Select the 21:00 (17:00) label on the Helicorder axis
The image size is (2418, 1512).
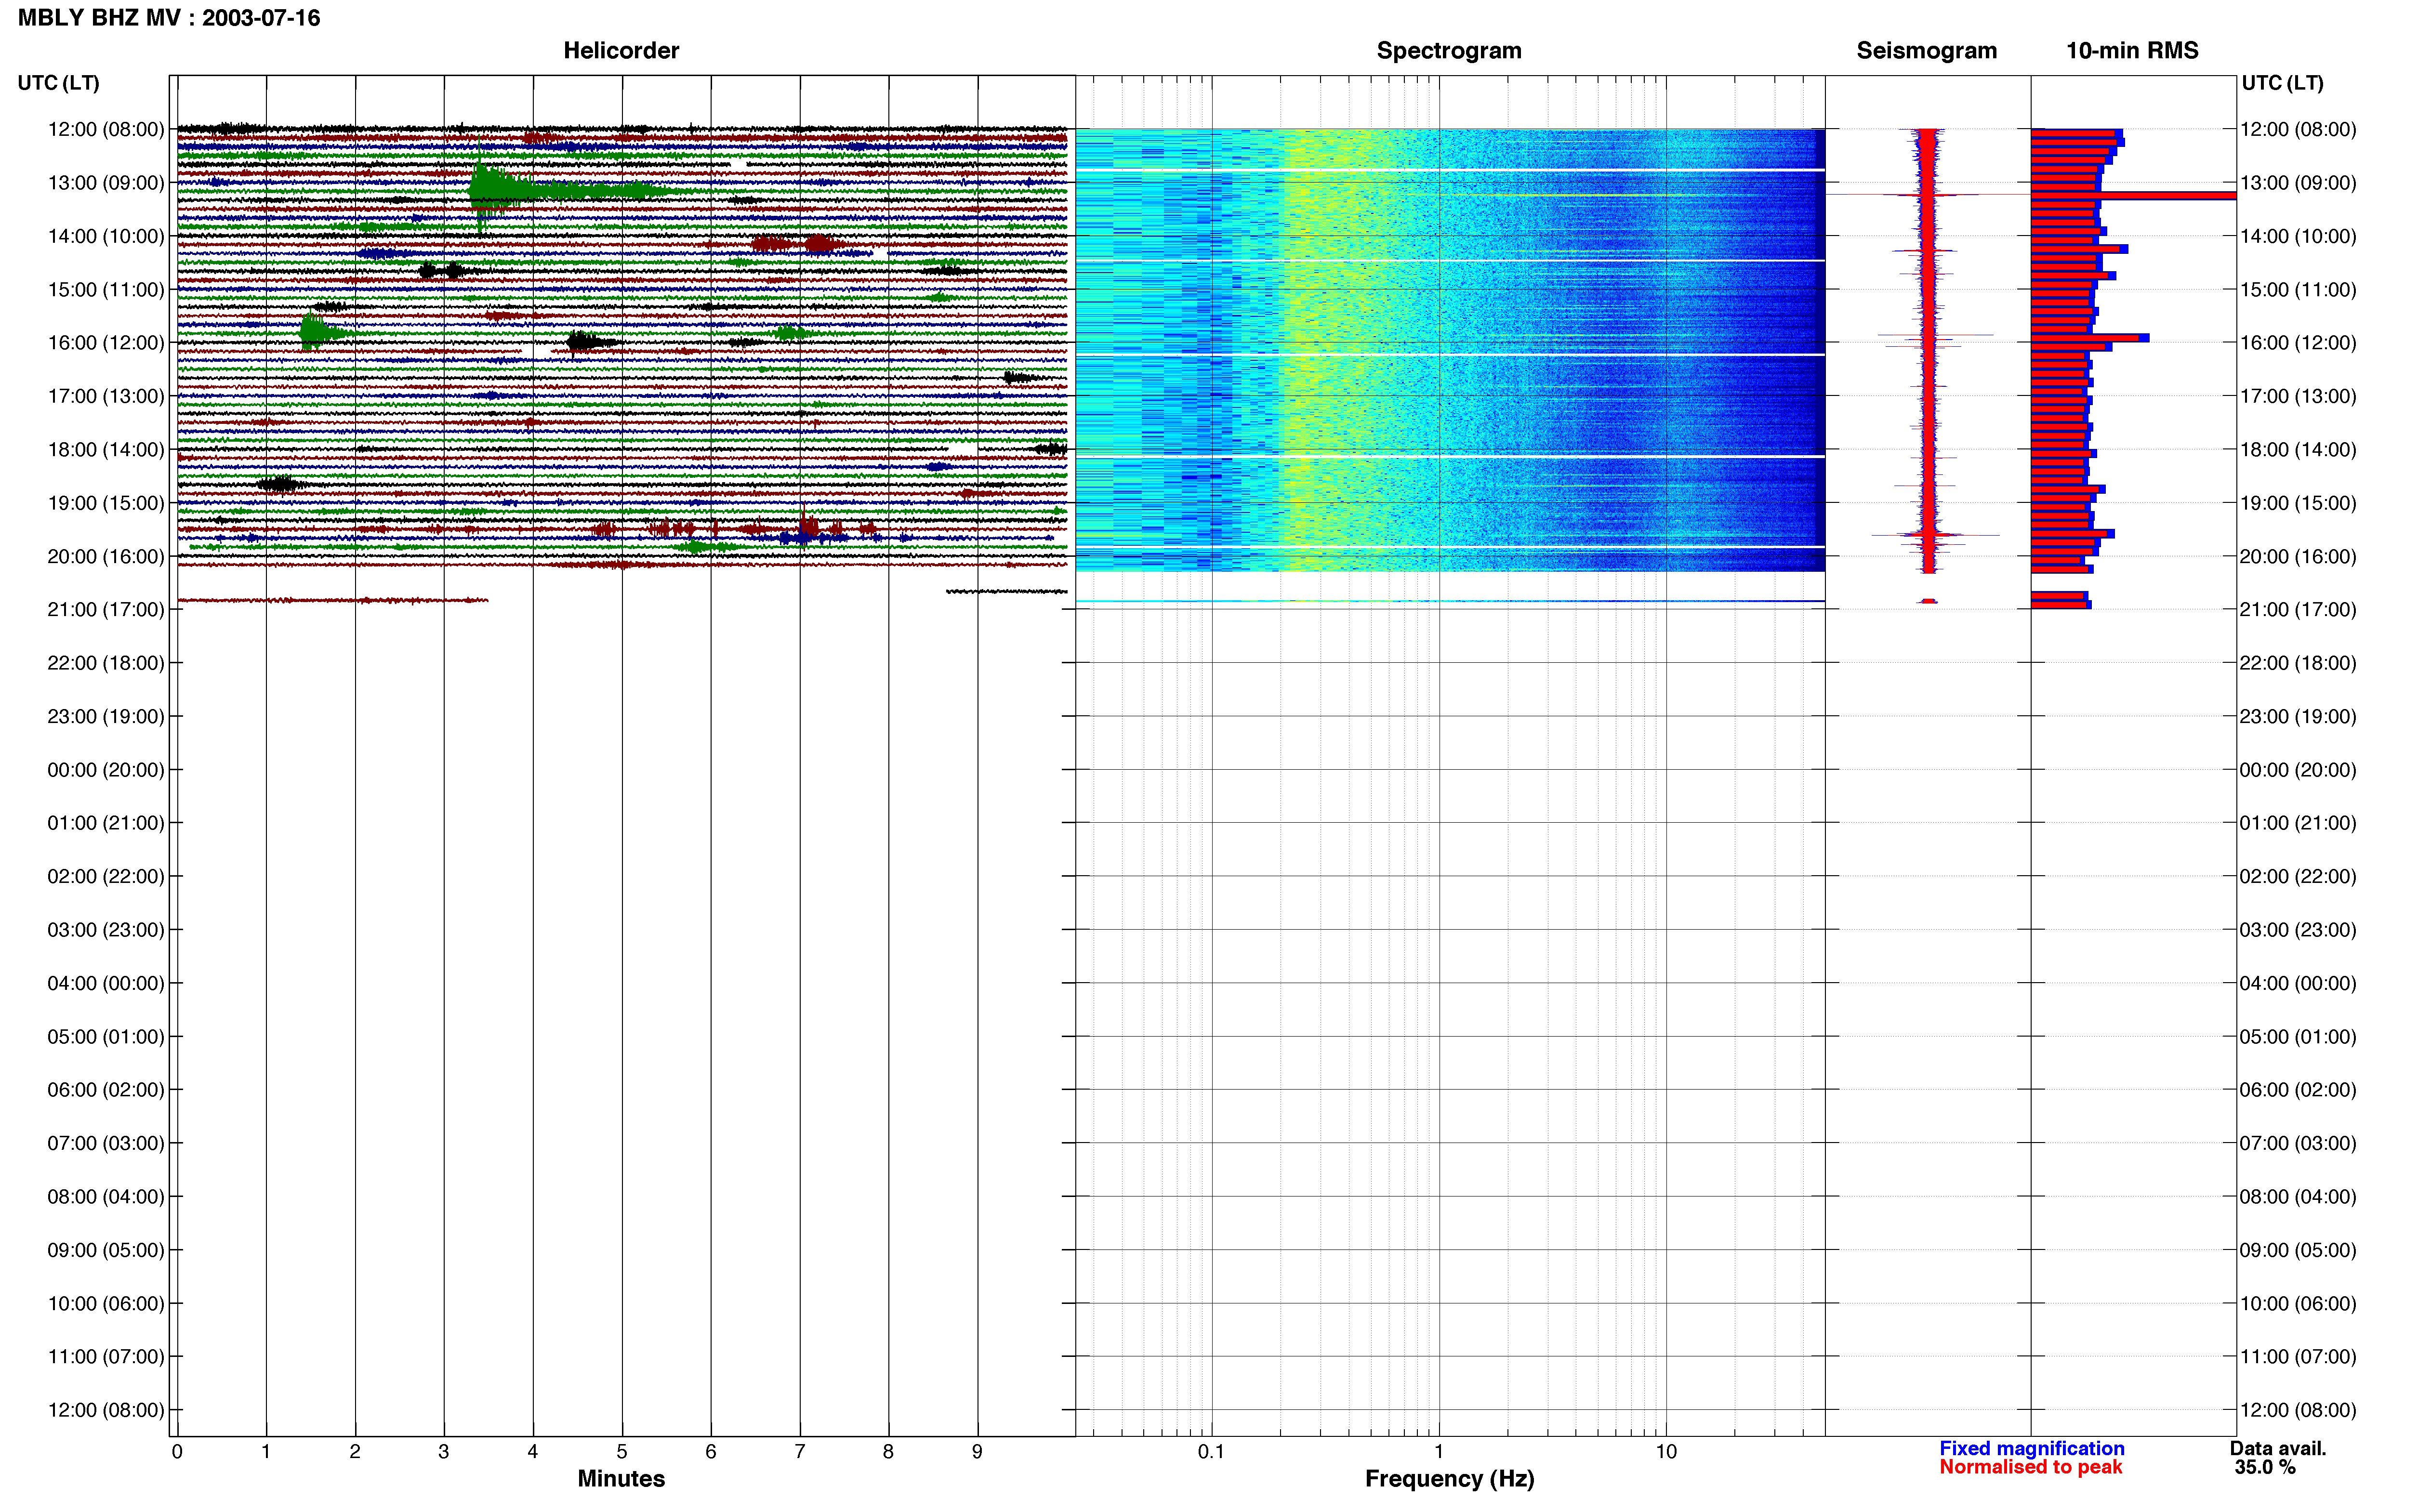click(x=106, y=610)
